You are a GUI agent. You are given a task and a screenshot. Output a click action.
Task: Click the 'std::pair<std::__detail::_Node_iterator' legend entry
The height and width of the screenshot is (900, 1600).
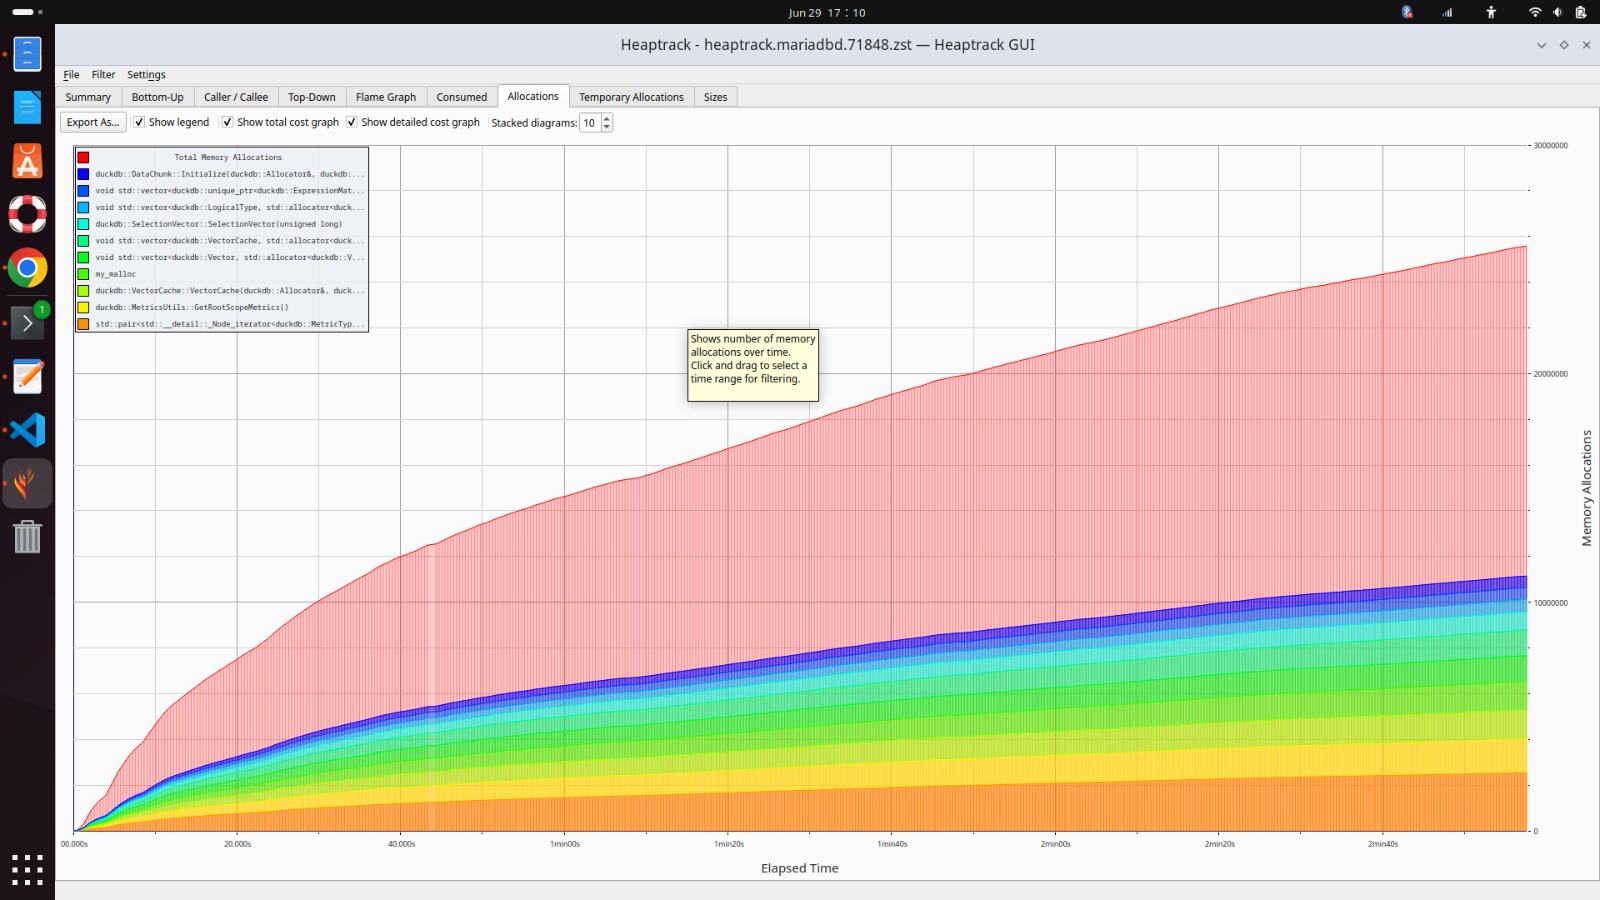pos(230,324)
